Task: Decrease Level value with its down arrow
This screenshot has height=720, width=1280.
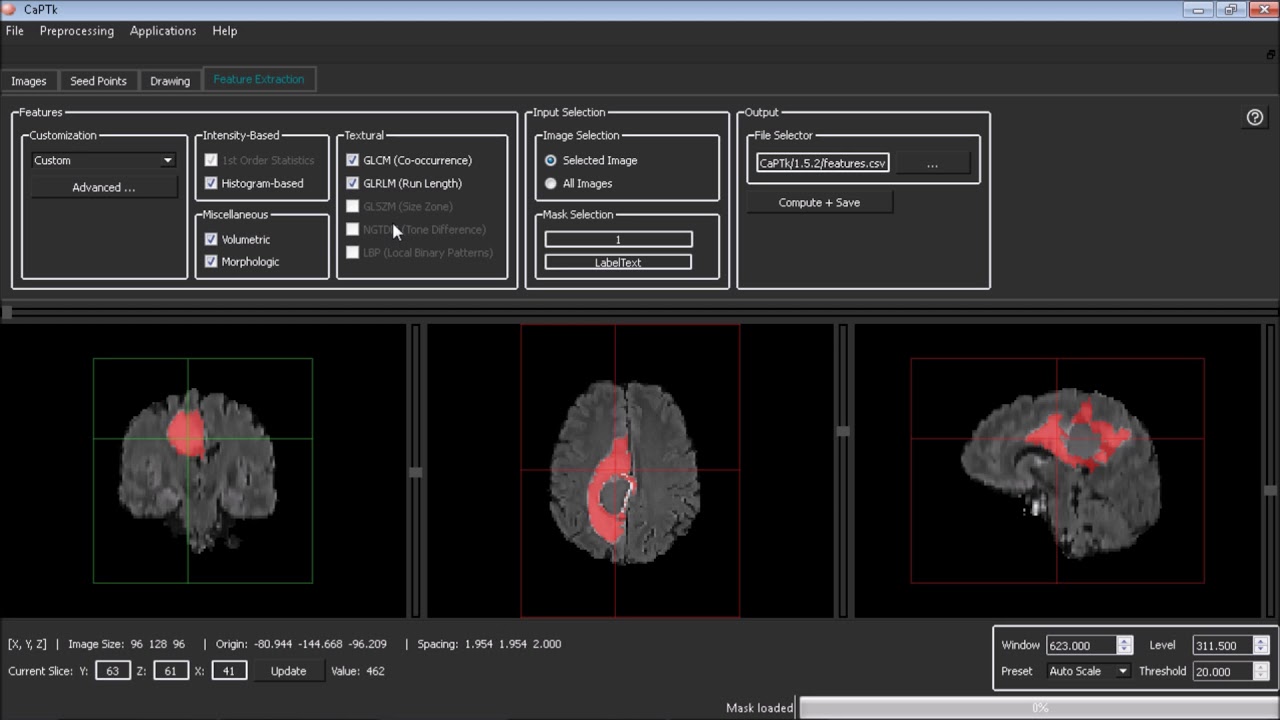Action: point(1261,650)
